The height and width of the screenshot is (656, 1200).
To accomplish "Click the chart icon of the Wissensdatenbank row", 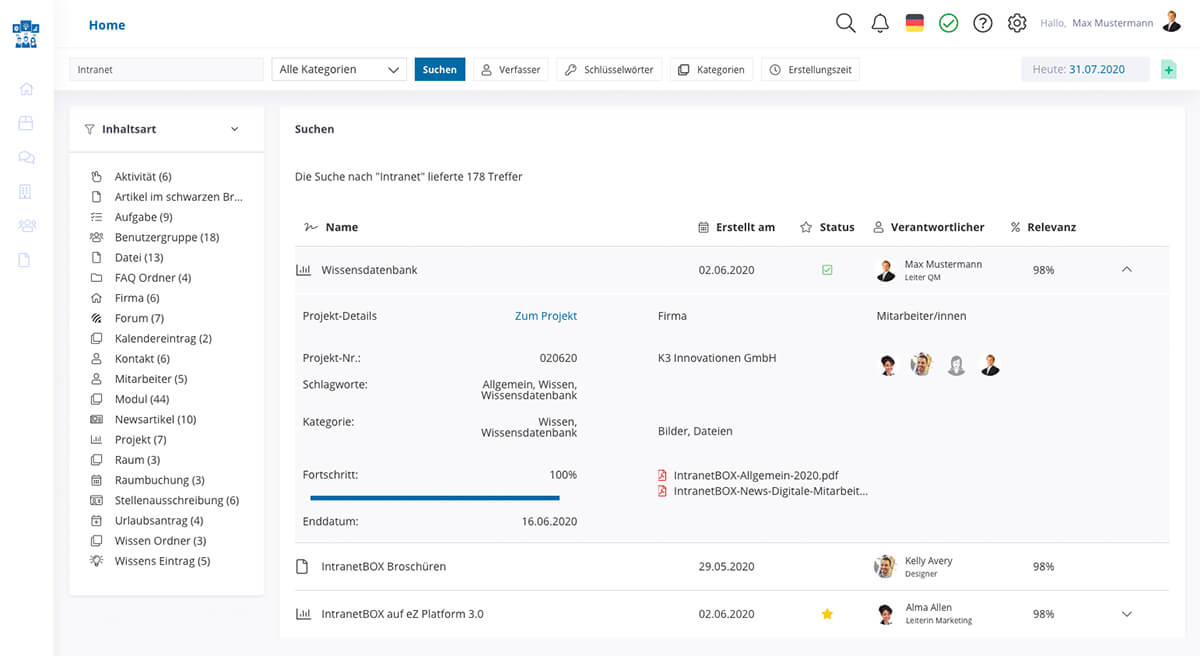I will pos(303,270).
